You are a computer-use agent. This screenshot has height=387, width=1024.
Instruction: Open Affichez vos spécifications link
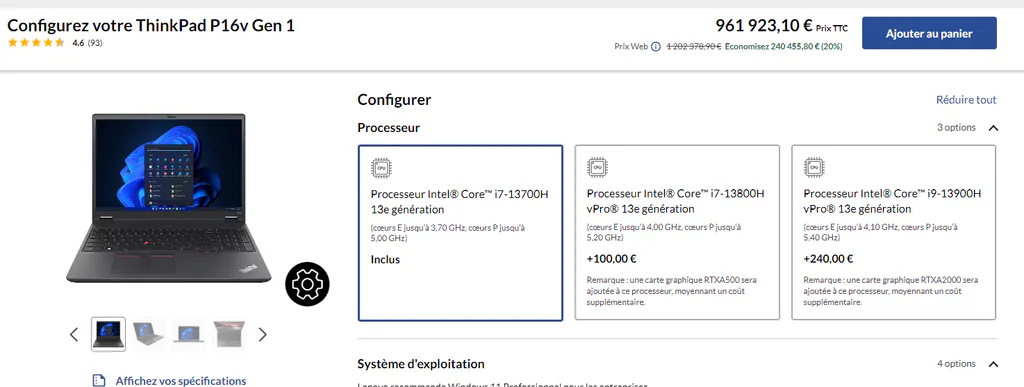[x=181, y=380]
